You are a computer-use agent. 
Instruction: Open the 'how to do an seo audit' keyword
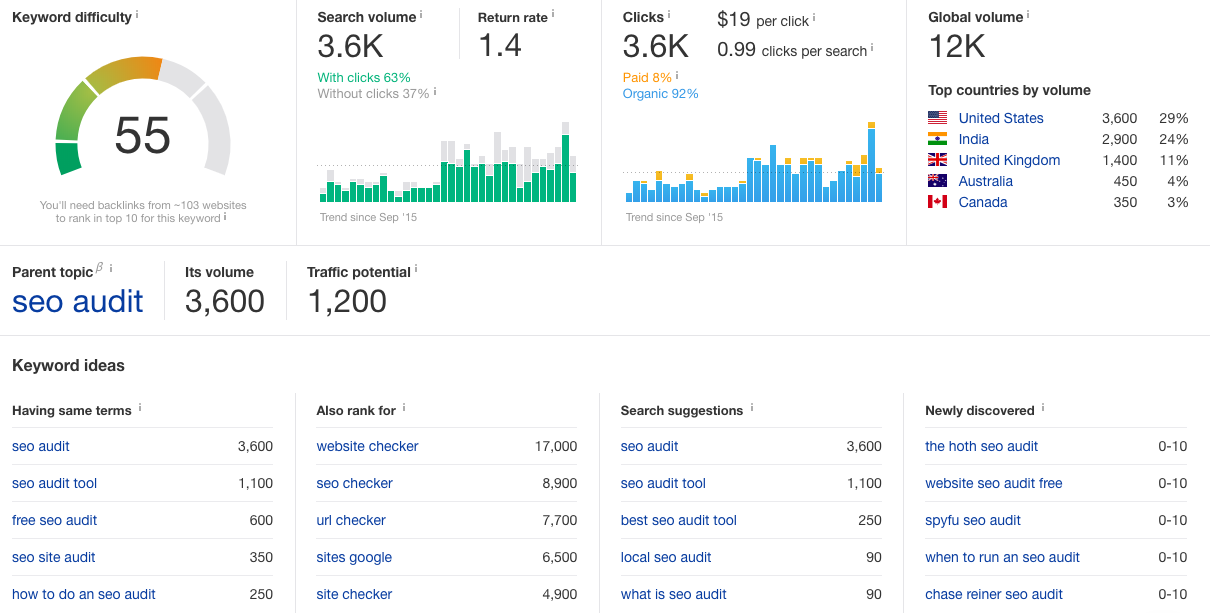(x=84, y=594)
